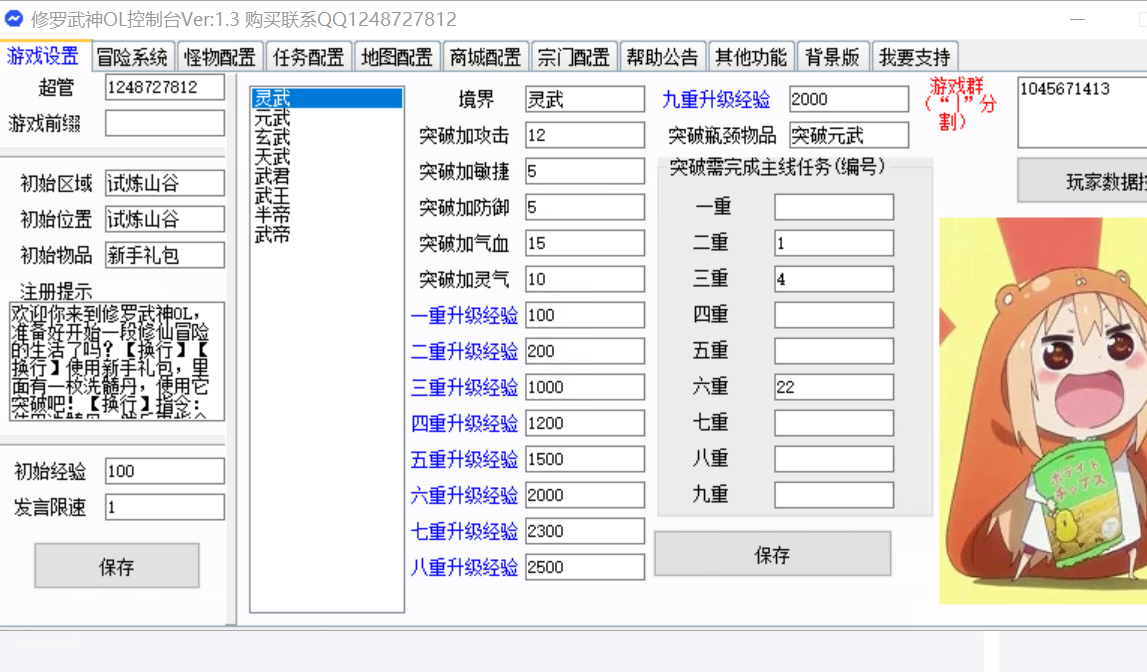1147x672 pixels.
Task: Open the 怪物配置 tab
Action: (x=220, y=57)
